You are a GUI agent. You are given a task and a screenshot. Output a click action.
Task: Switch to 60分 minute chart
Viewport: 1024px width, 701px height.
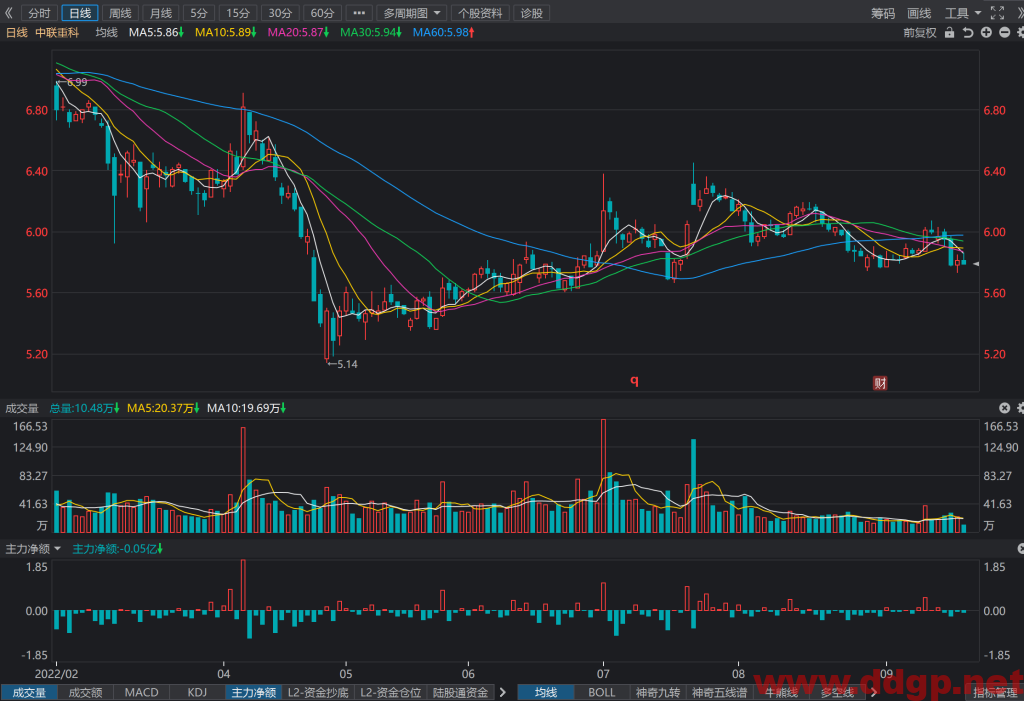coord(321,13)
